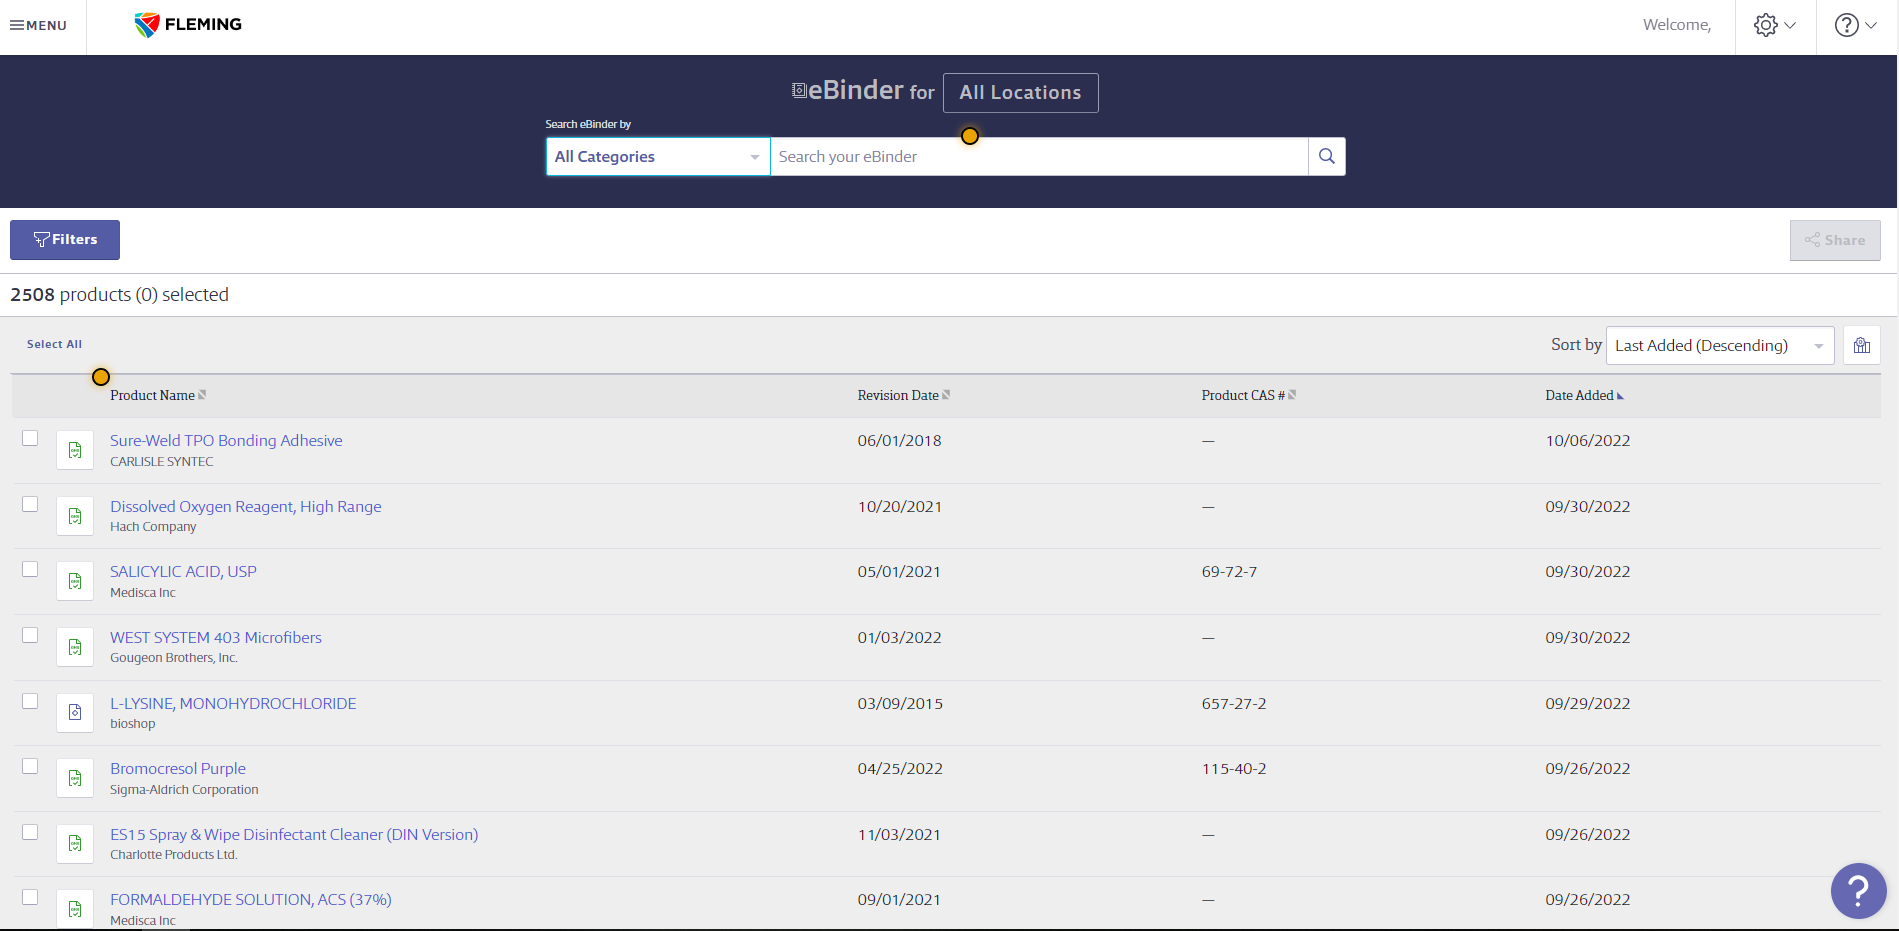Open the document icon for Bromocresol Purple
1899x931 pixels.
coord(75,778)
